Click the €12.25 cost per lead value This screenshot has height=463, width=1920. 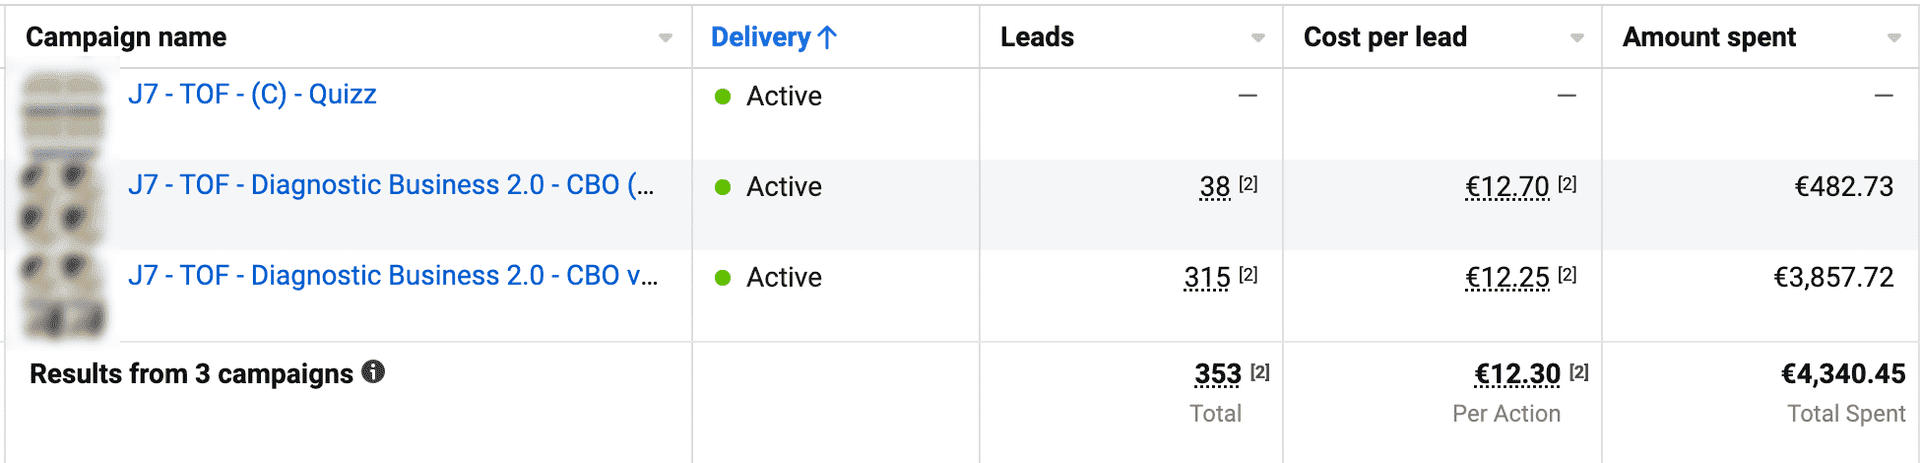click(x=1507, y=278)
